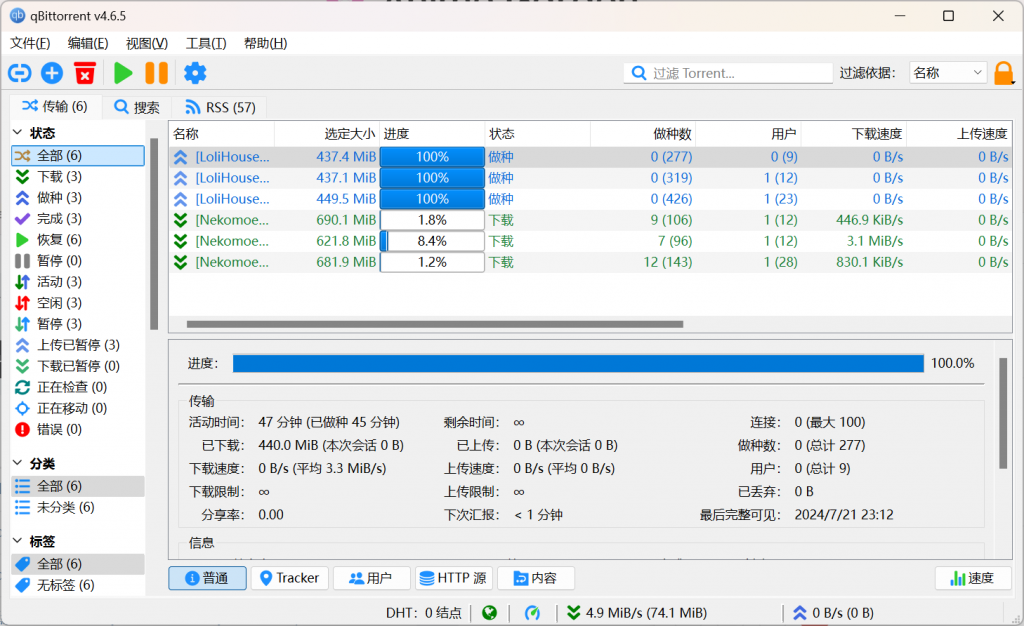1024x626 pixels.
Task: Filter by 暂停 (0) status
Action: point(78,260)
